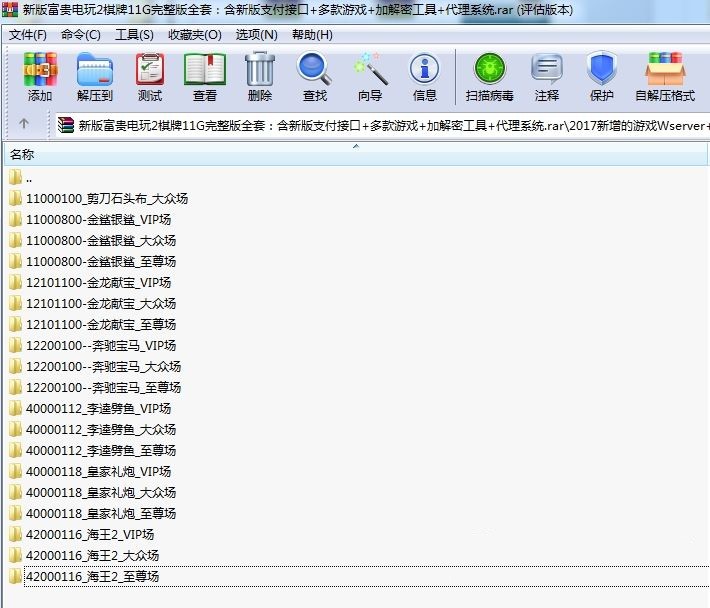Image resolution: width=710 pixels, height=608 pixels.
Task: Click the Extract To (解压到) icon
Action: (95, 77)
